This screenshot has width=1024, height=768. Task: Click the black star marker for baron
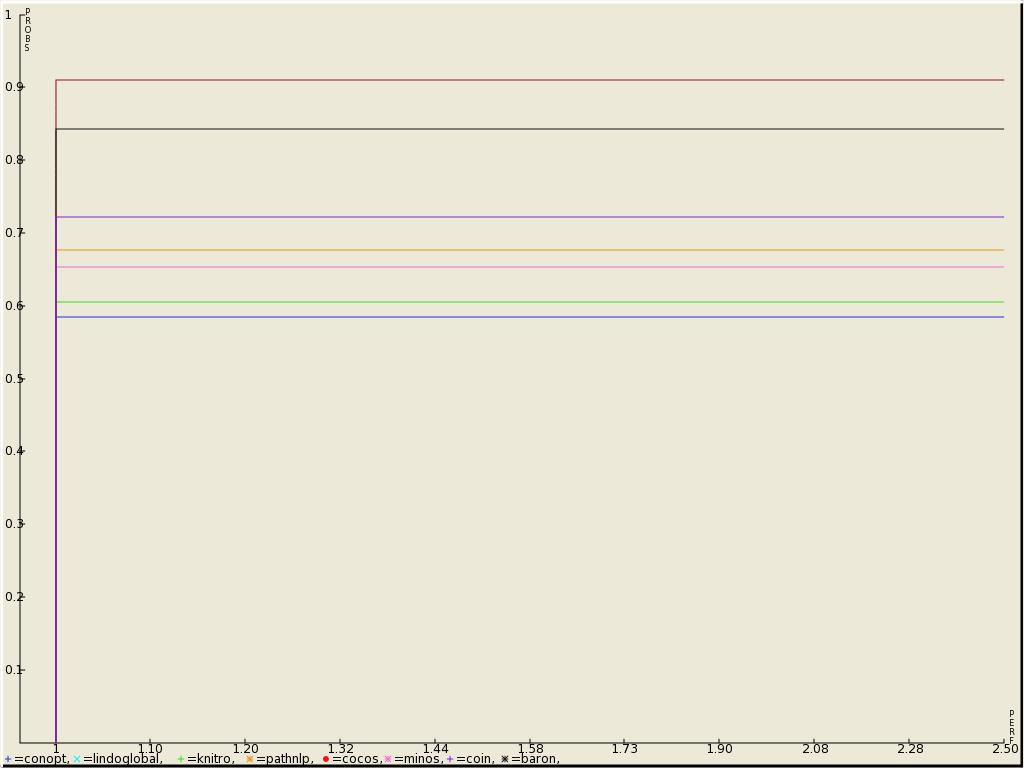(x=505, y=759)
